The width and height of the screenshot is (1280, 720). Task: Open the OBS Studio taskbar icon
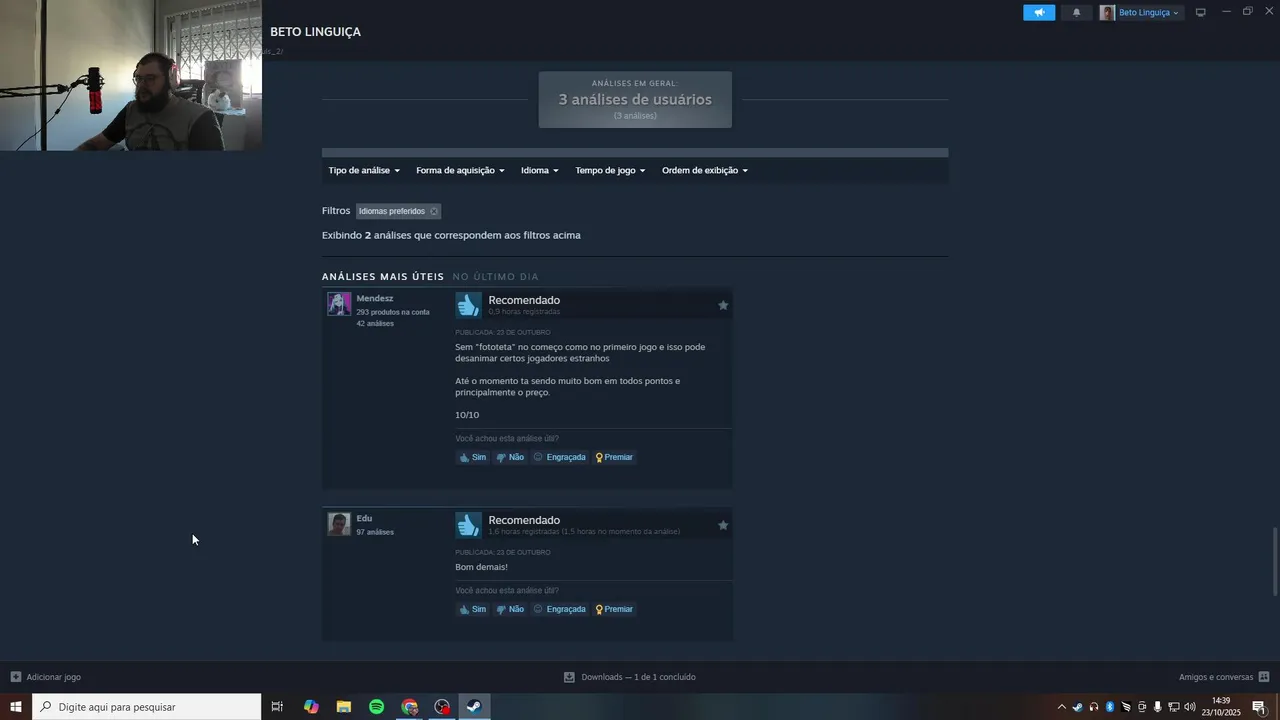point(442,707)
